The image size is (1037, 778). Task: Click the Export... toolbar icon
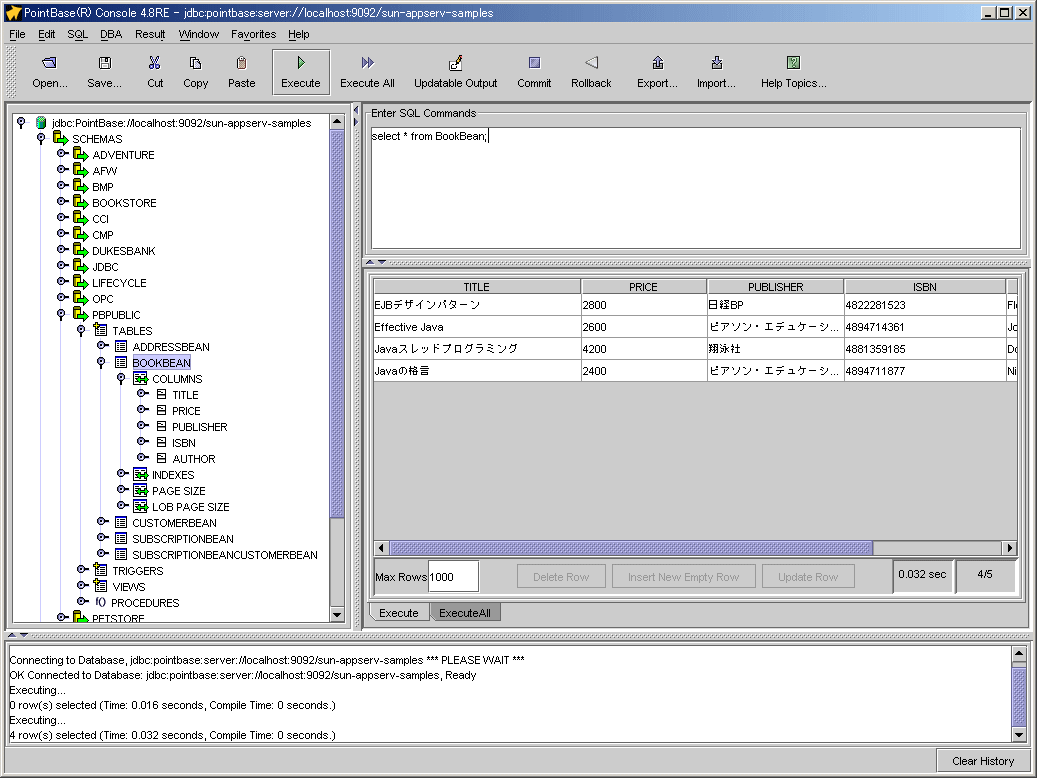pos(657,63)
